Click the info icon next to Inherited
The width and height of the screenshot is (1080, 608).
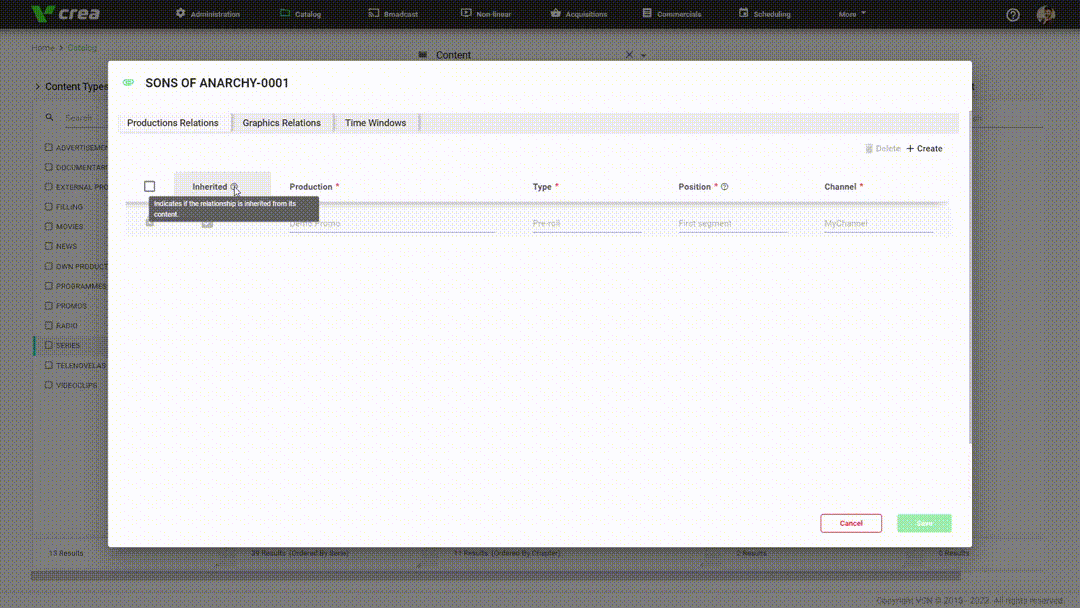pos(234,187)
